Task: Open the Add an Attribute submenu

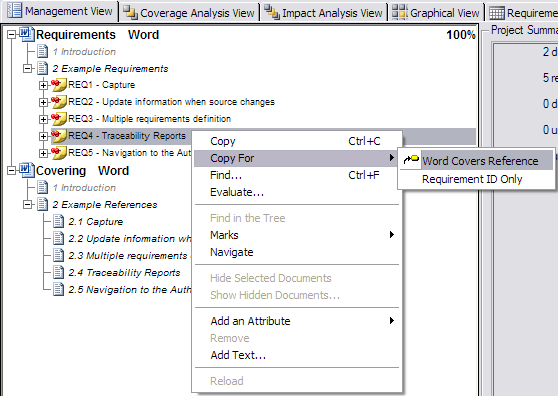Action: [x=297, y=321]
